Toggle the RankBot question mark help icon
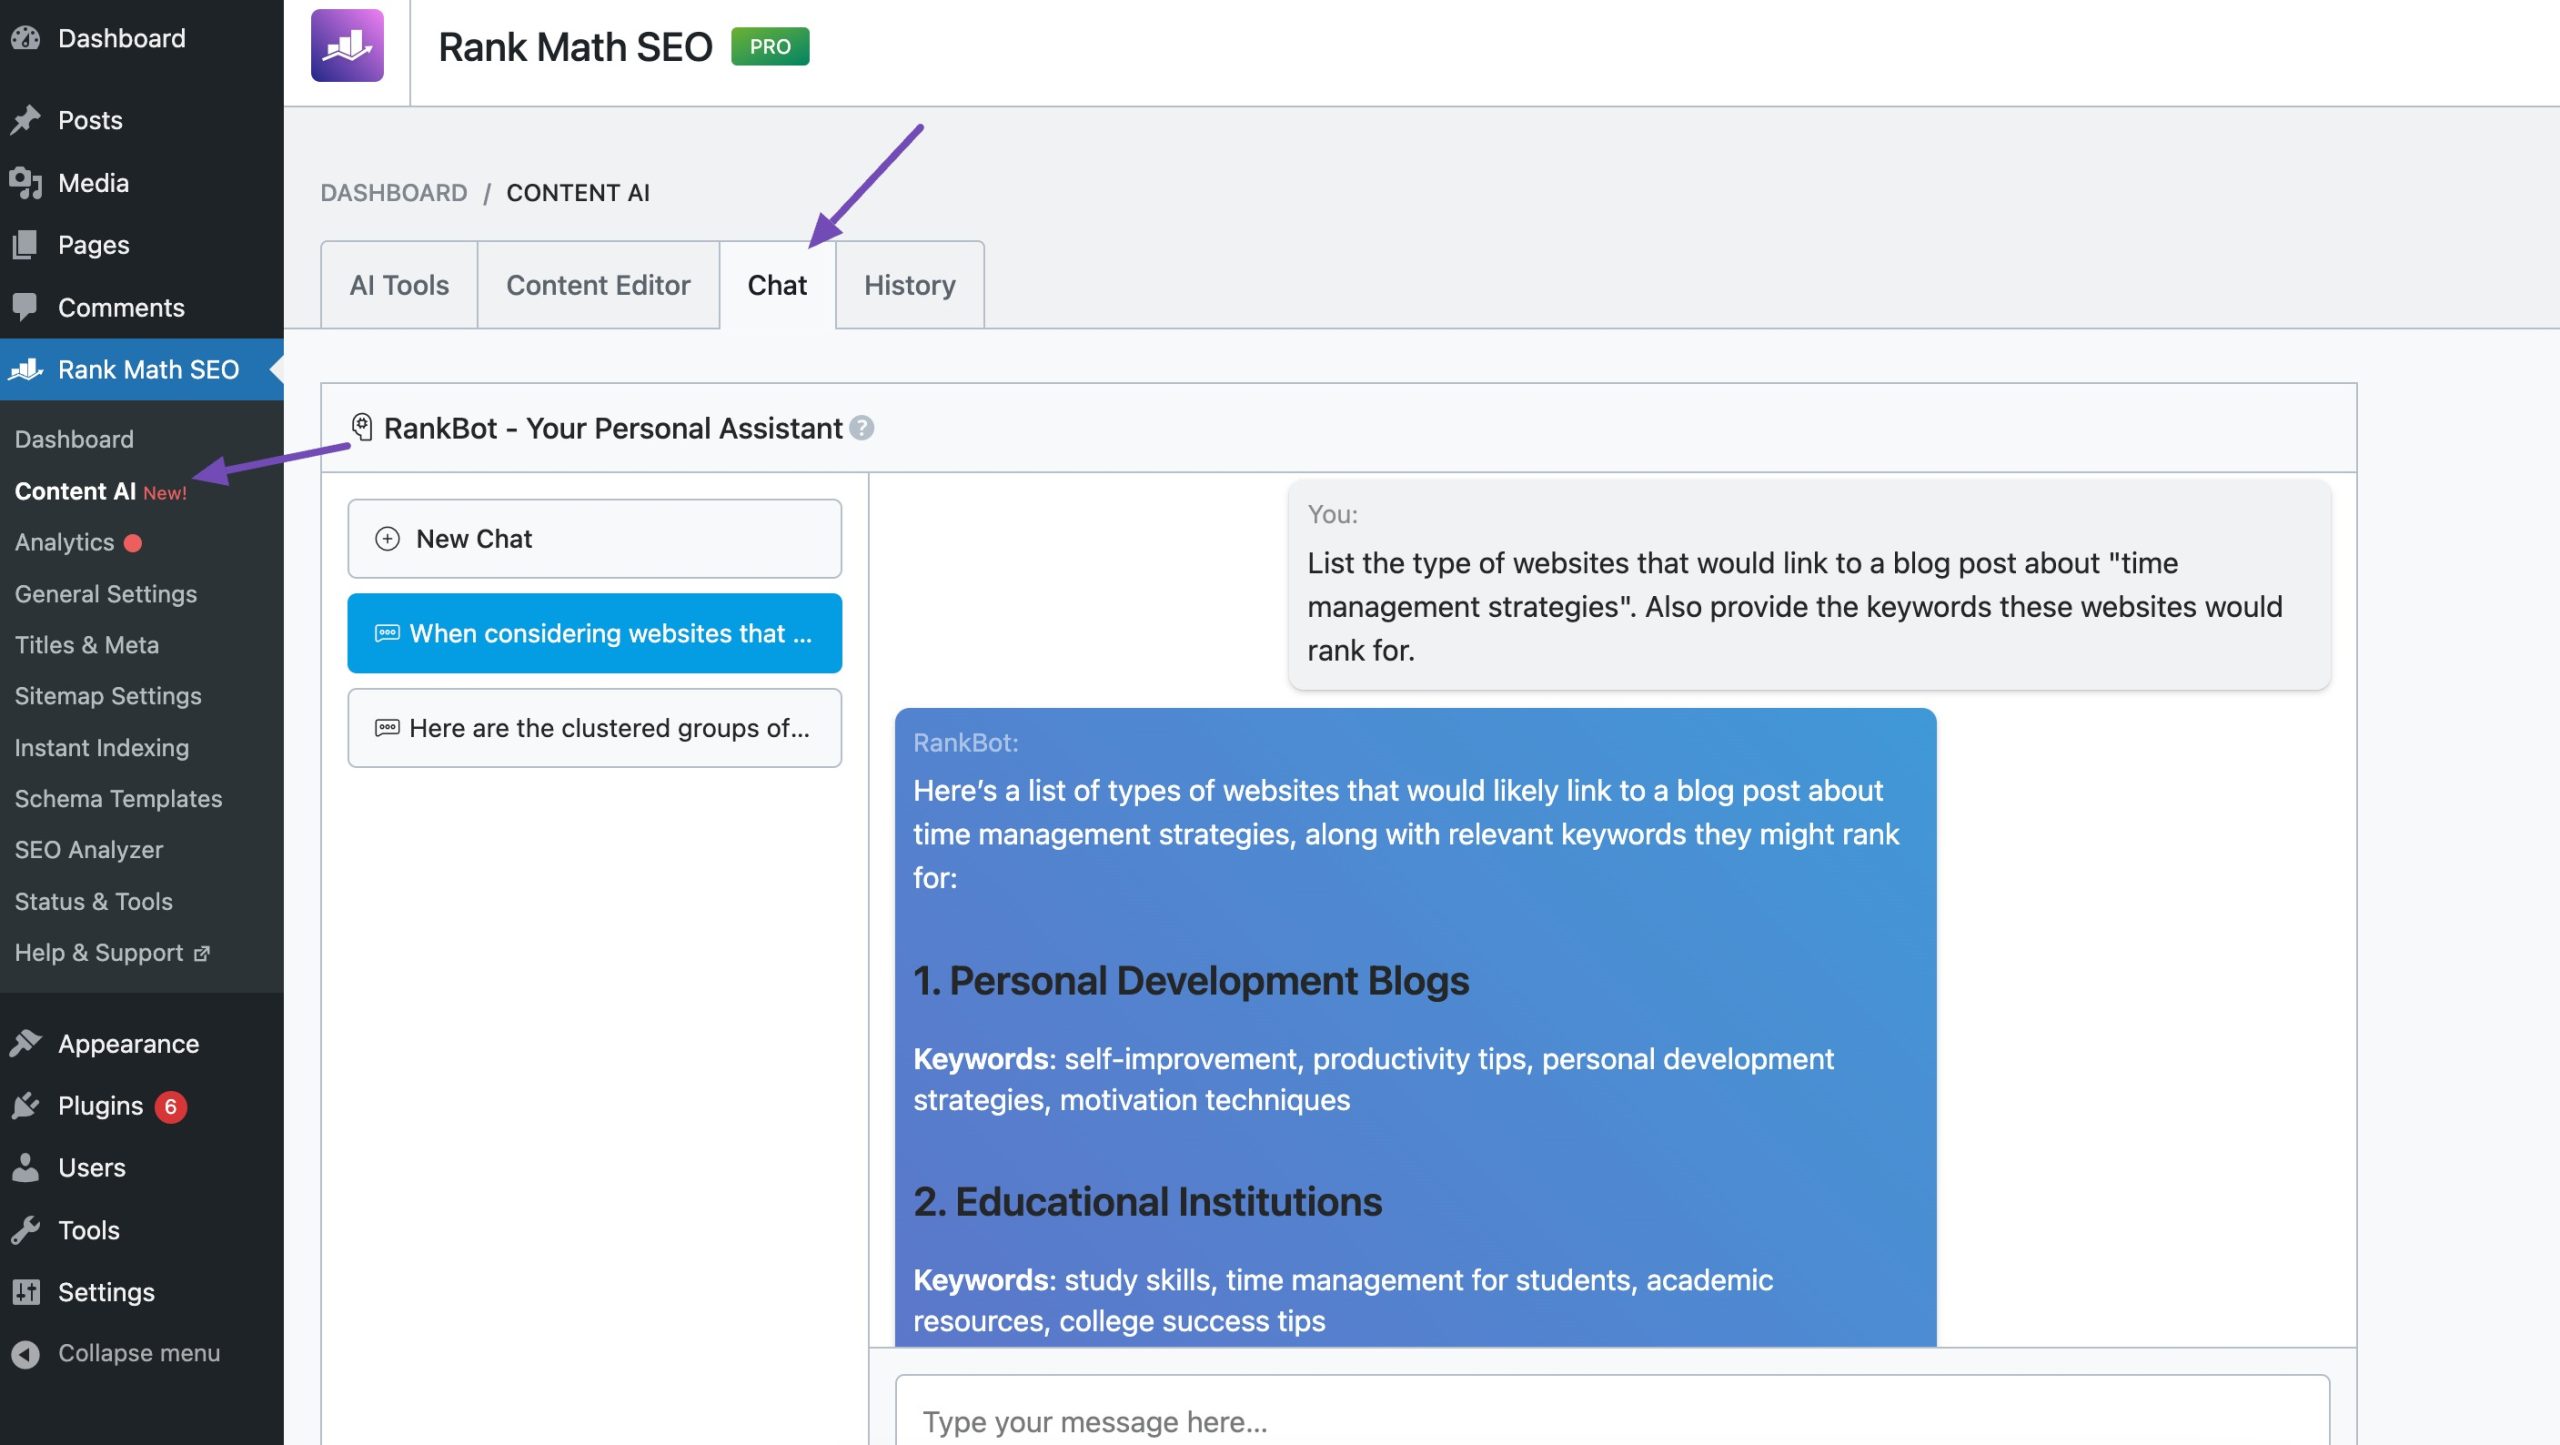Screen dimensions: 2560x1445 pos(862,427)
